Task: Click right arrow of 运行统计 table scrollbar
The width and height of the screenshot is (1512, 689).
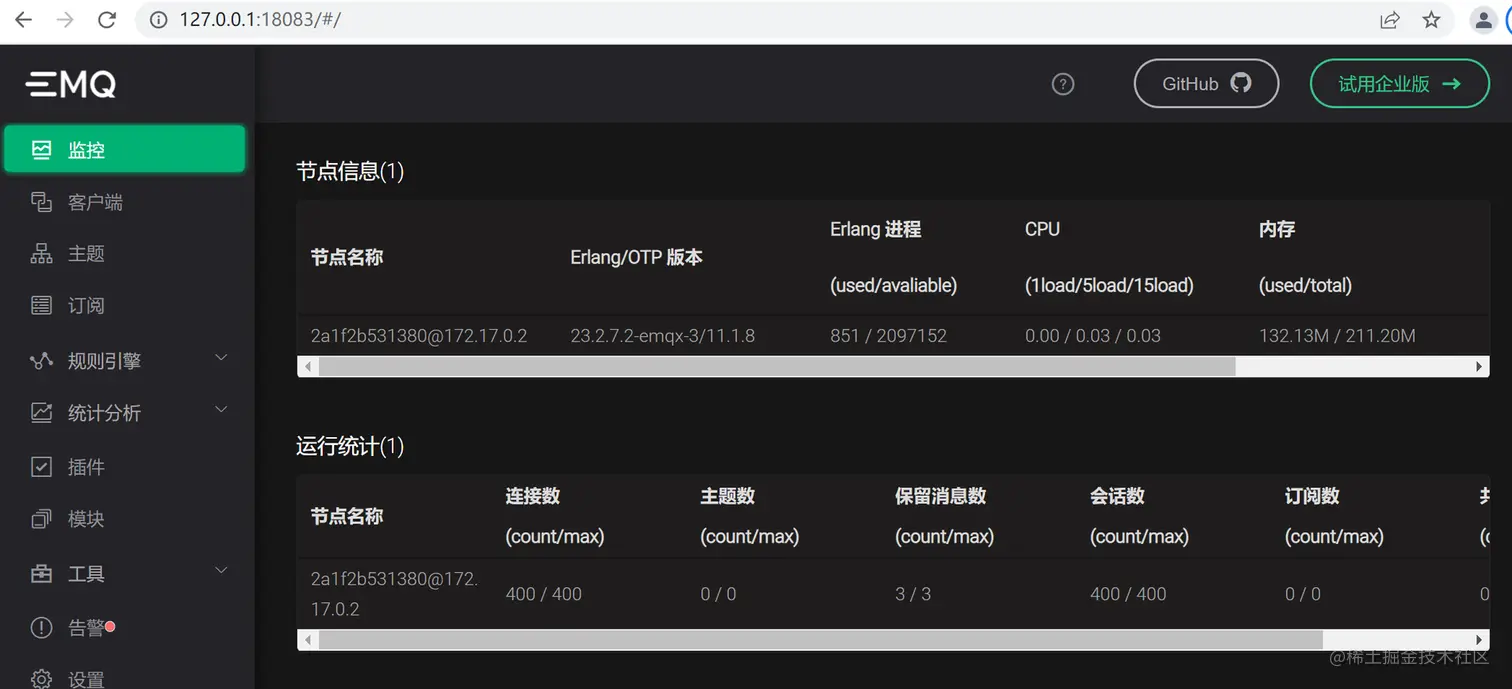Action: click(x=1480, y=639)
